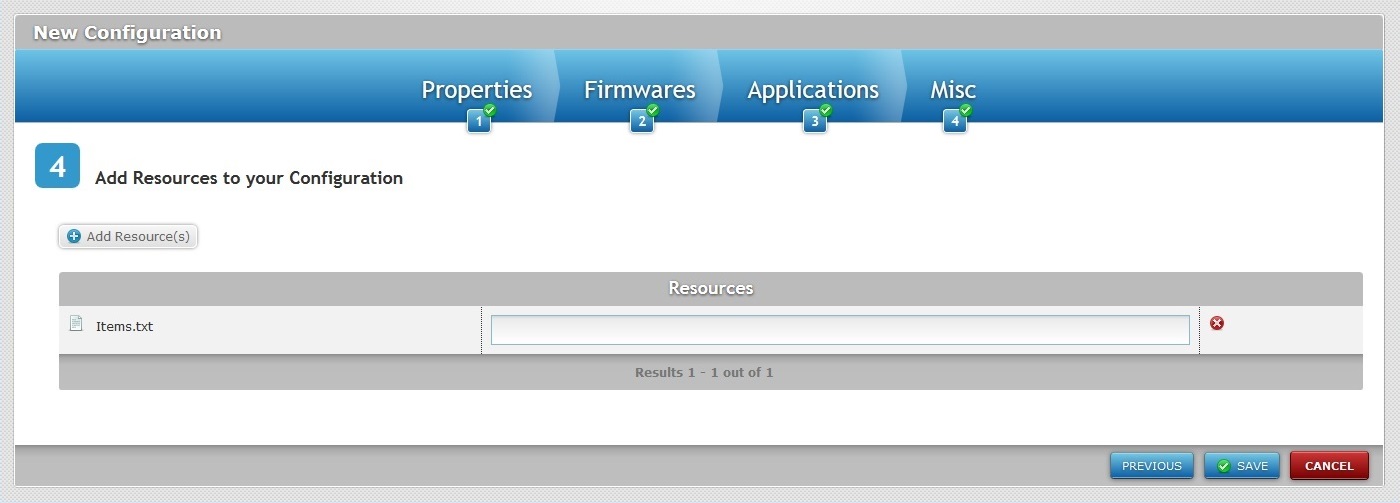Click the step 1 badge under Properties

[x=479, y=122]
